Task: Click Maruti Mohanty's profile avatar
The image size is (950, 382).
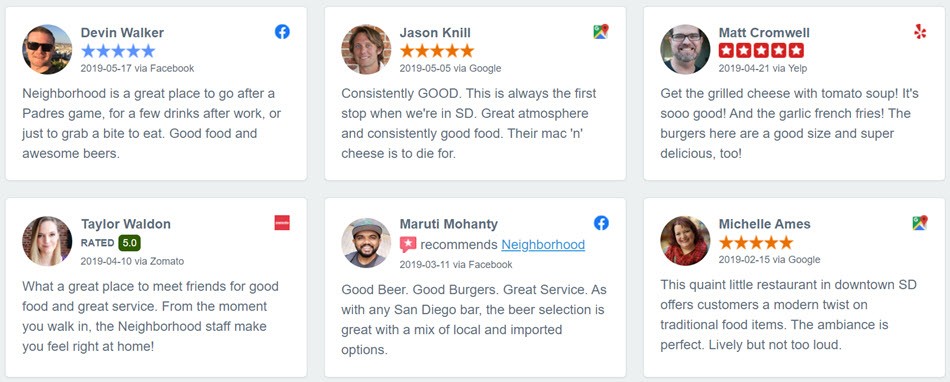Action: [366, 243]
